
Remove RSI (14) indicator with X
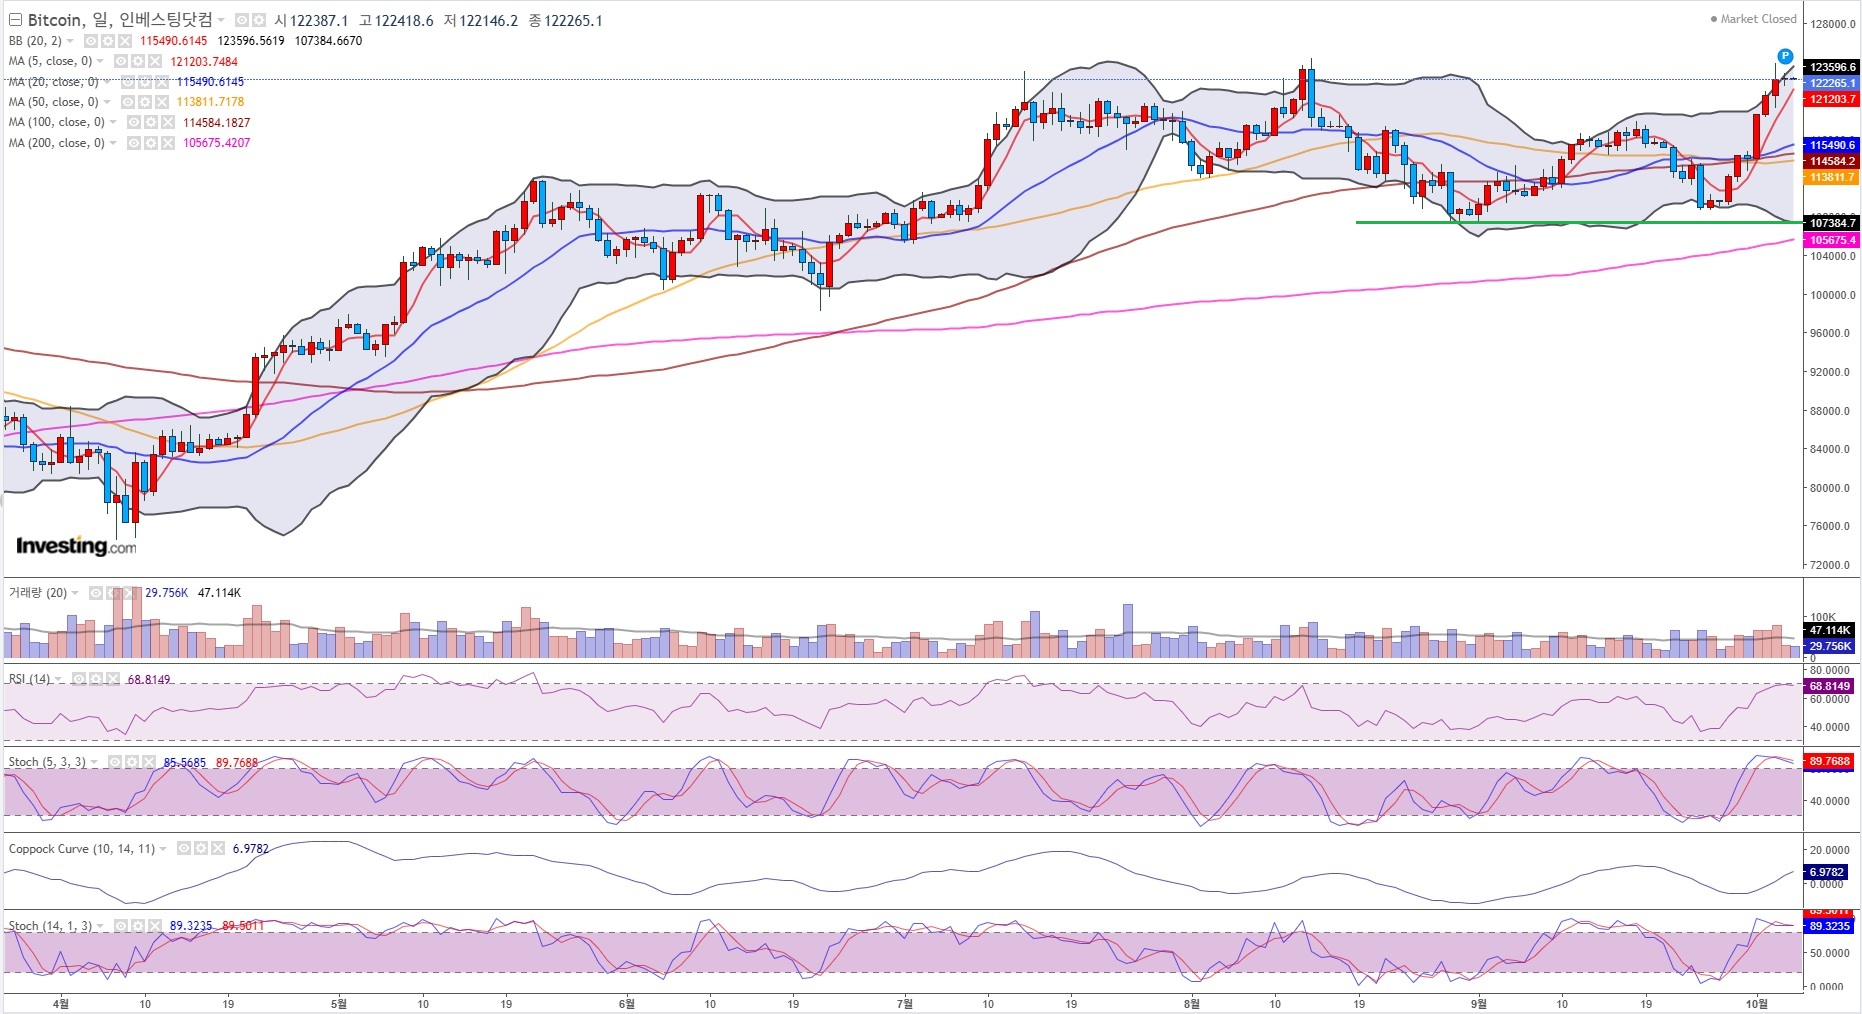112,679
